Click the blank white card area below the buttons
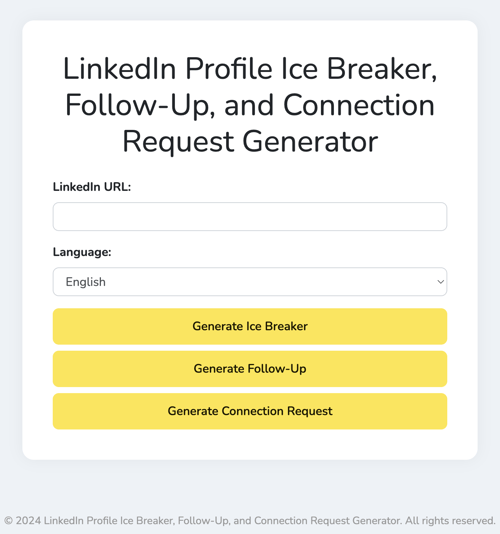 [x=250, y=444]
